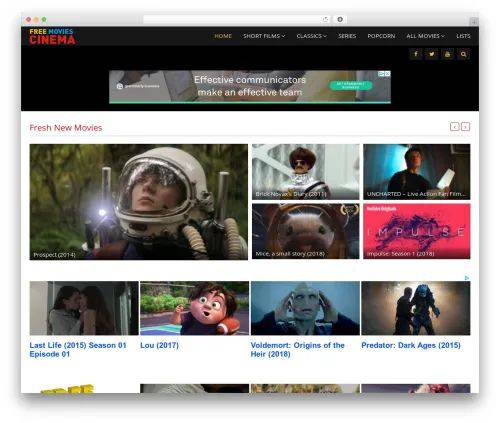Open the Facebook social icon
Image resolution: width=500 pixels, height=423 pixels.
[x=415, y=54]
